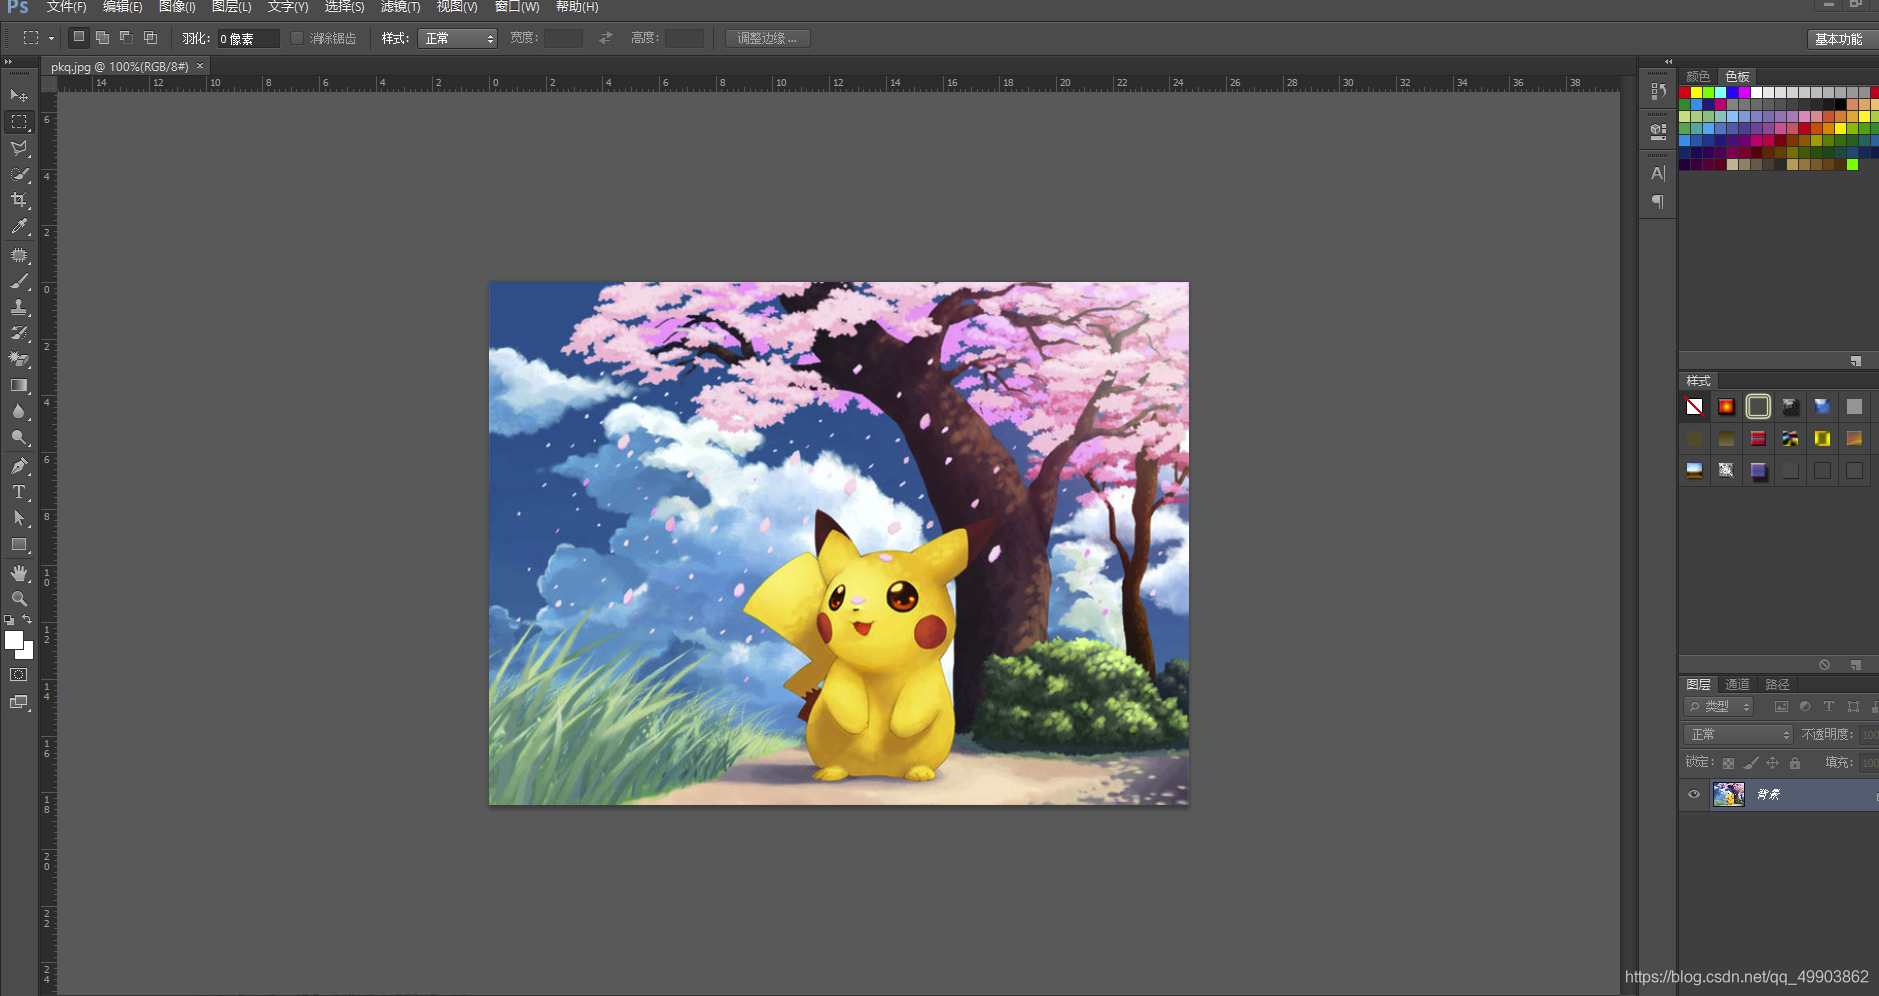
Task: Choose Add to Selection mode
Action: (102, 38)
